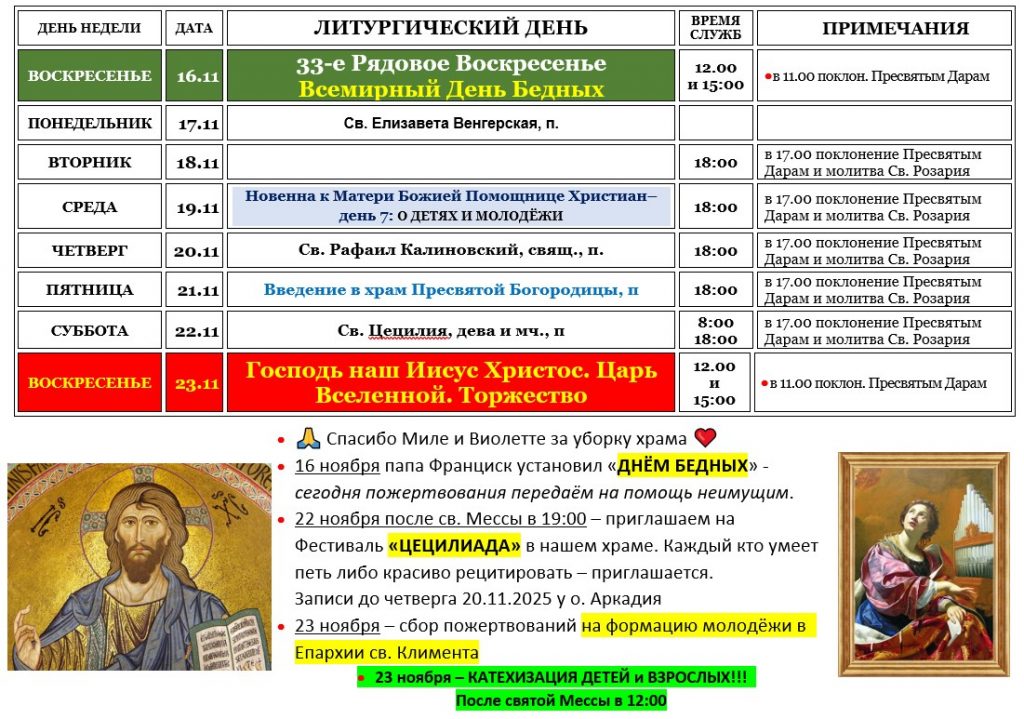Click the highlighted «ЦЕЦИЛИАДА» festival name
The image size is (1024, 719).
click(454, 546)
